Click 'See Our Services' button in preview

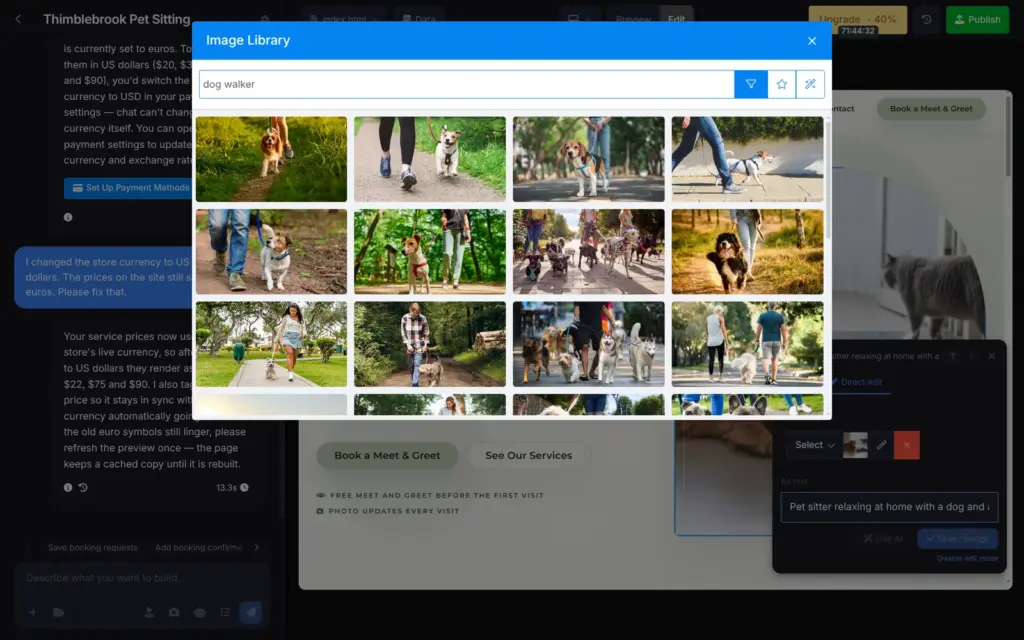(x=528, y=456)
